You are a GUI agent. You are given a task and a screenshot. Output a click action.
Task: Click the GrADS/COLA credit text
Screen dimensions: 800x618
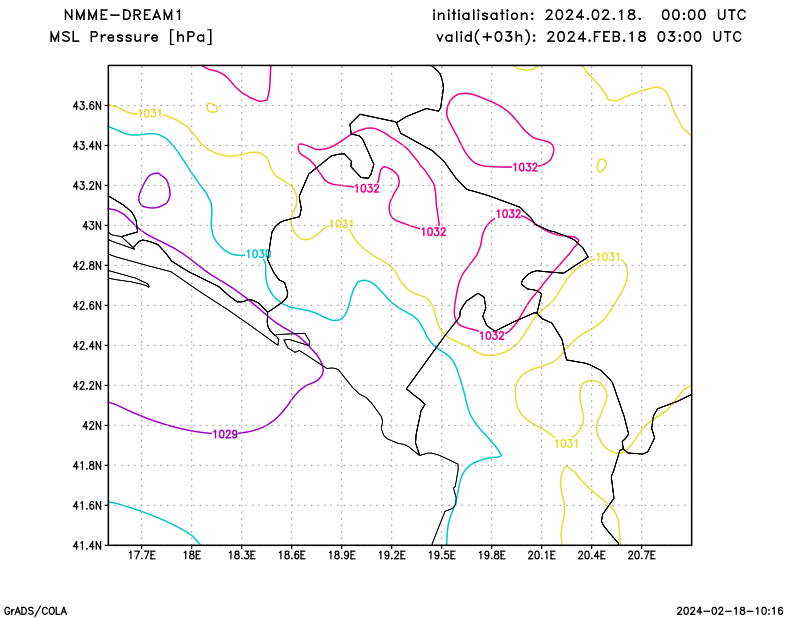[x=35, y=611]
